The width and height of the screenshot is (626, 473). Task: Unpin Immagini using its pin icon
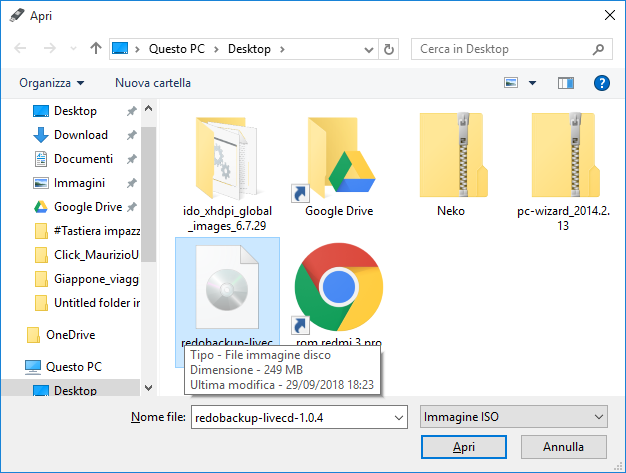point(131,183)
